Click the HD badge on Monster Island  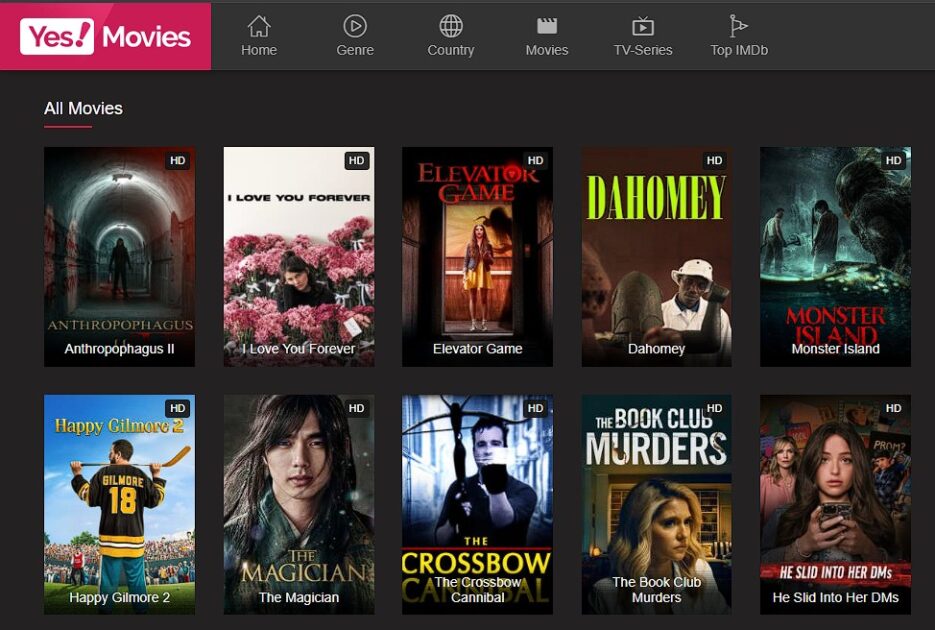893,160
